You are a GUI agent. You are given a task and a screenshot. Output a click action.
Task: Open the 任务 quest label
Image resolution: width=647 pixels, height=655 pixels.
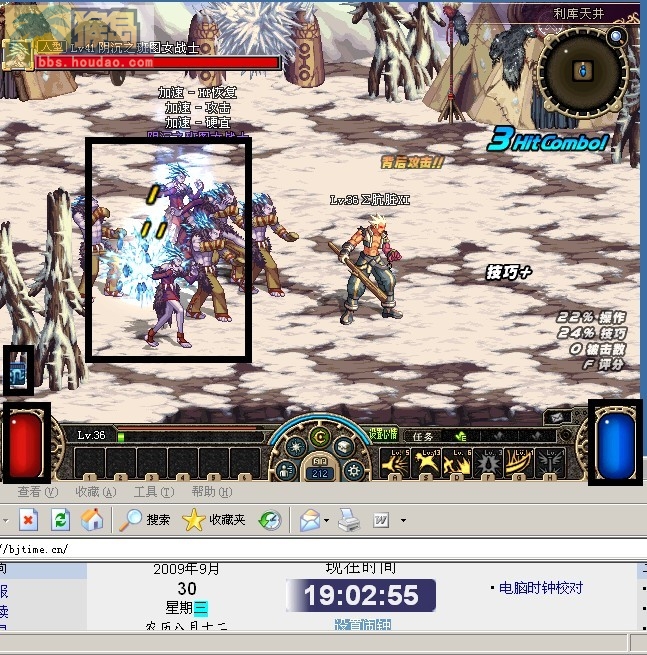pos(422,437)
